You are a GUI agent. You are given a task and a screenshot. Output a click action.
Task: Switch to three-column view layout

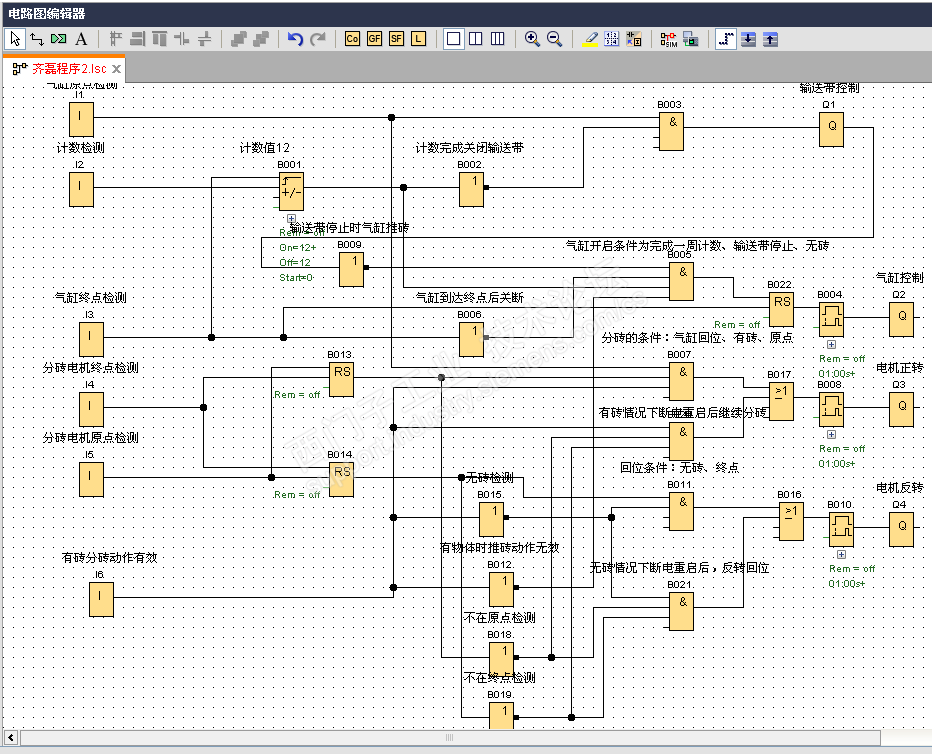click(497, 39)
